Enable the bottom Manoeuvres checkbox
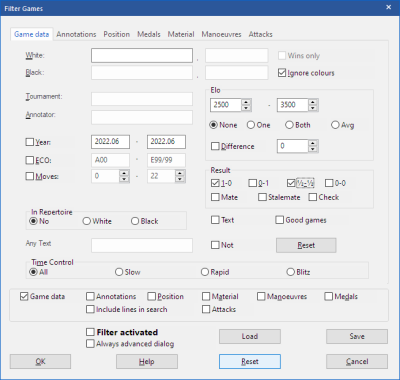400x380 pixels. 261,296
